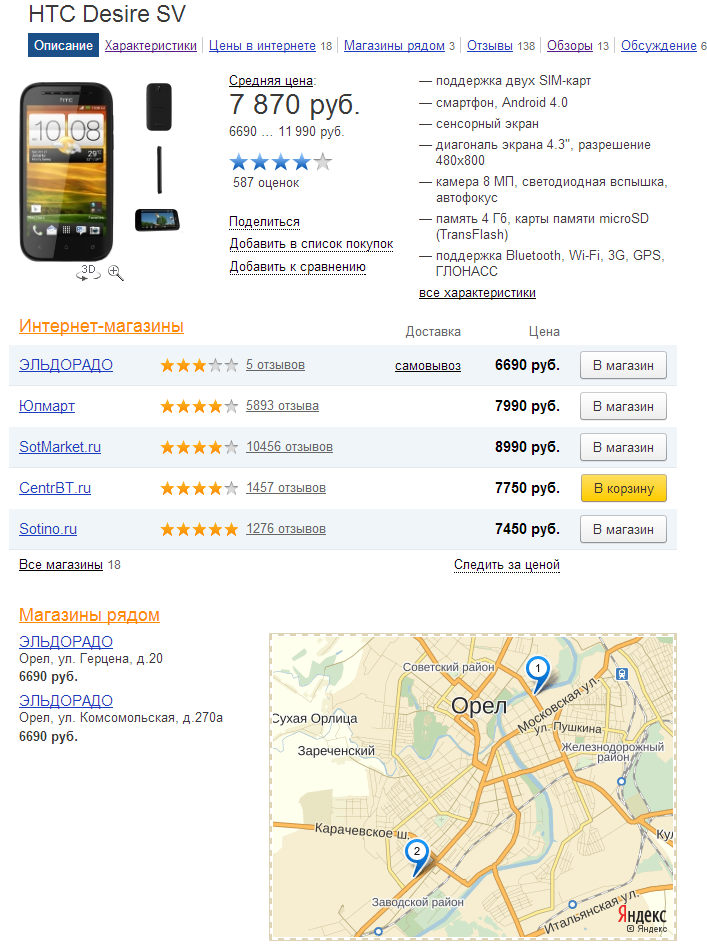Open Все магазины list link

pos(61,565)
